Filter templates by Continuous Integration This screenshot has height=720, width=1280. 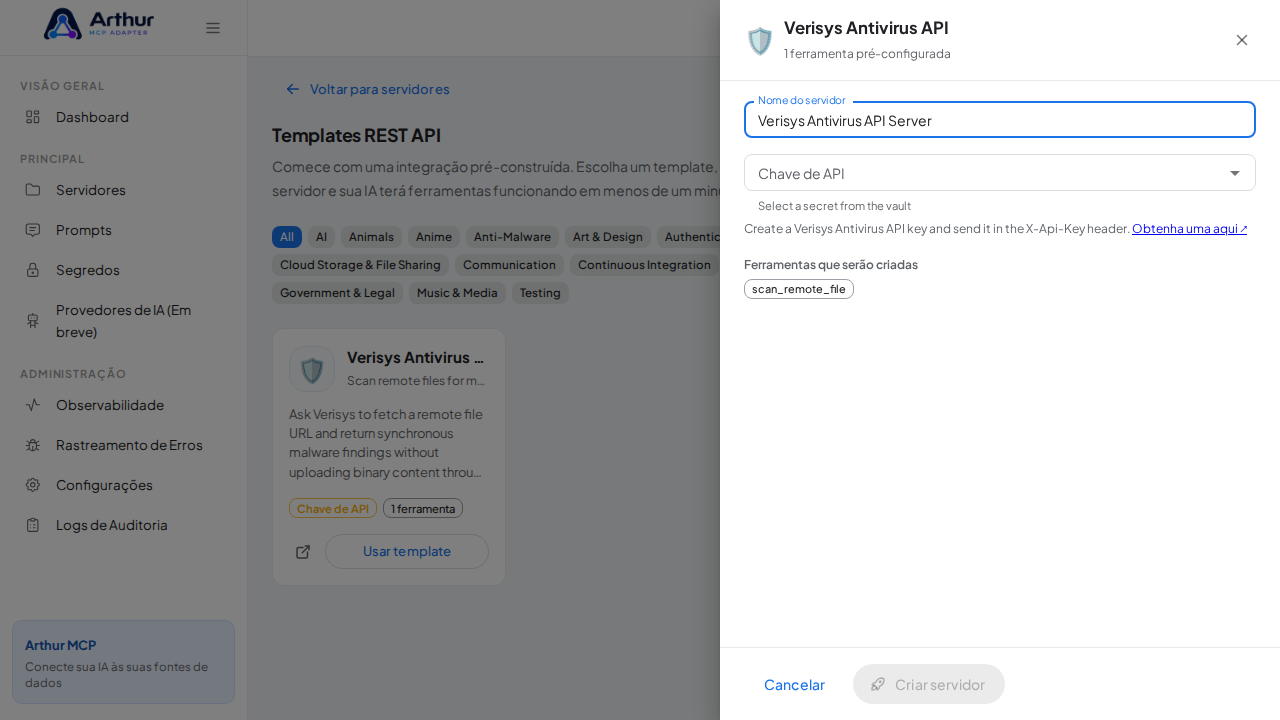click(643, 265)
